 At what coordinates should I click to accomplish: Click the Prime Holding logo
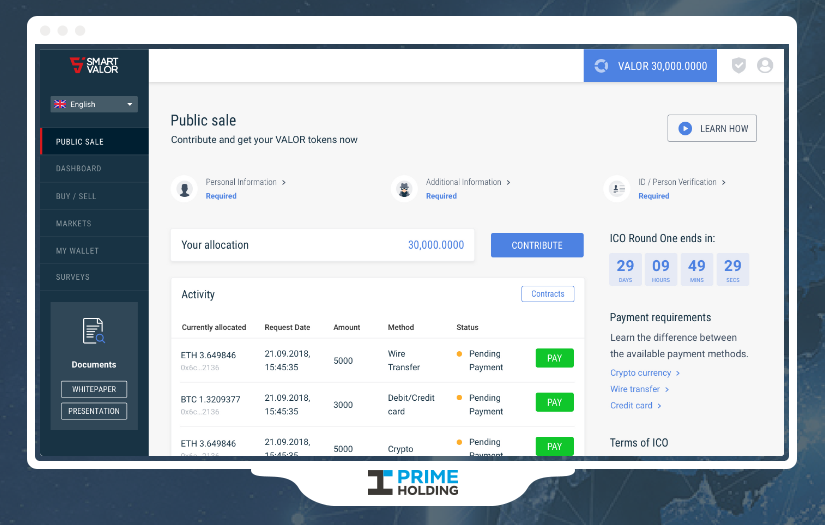coord(413,482)
